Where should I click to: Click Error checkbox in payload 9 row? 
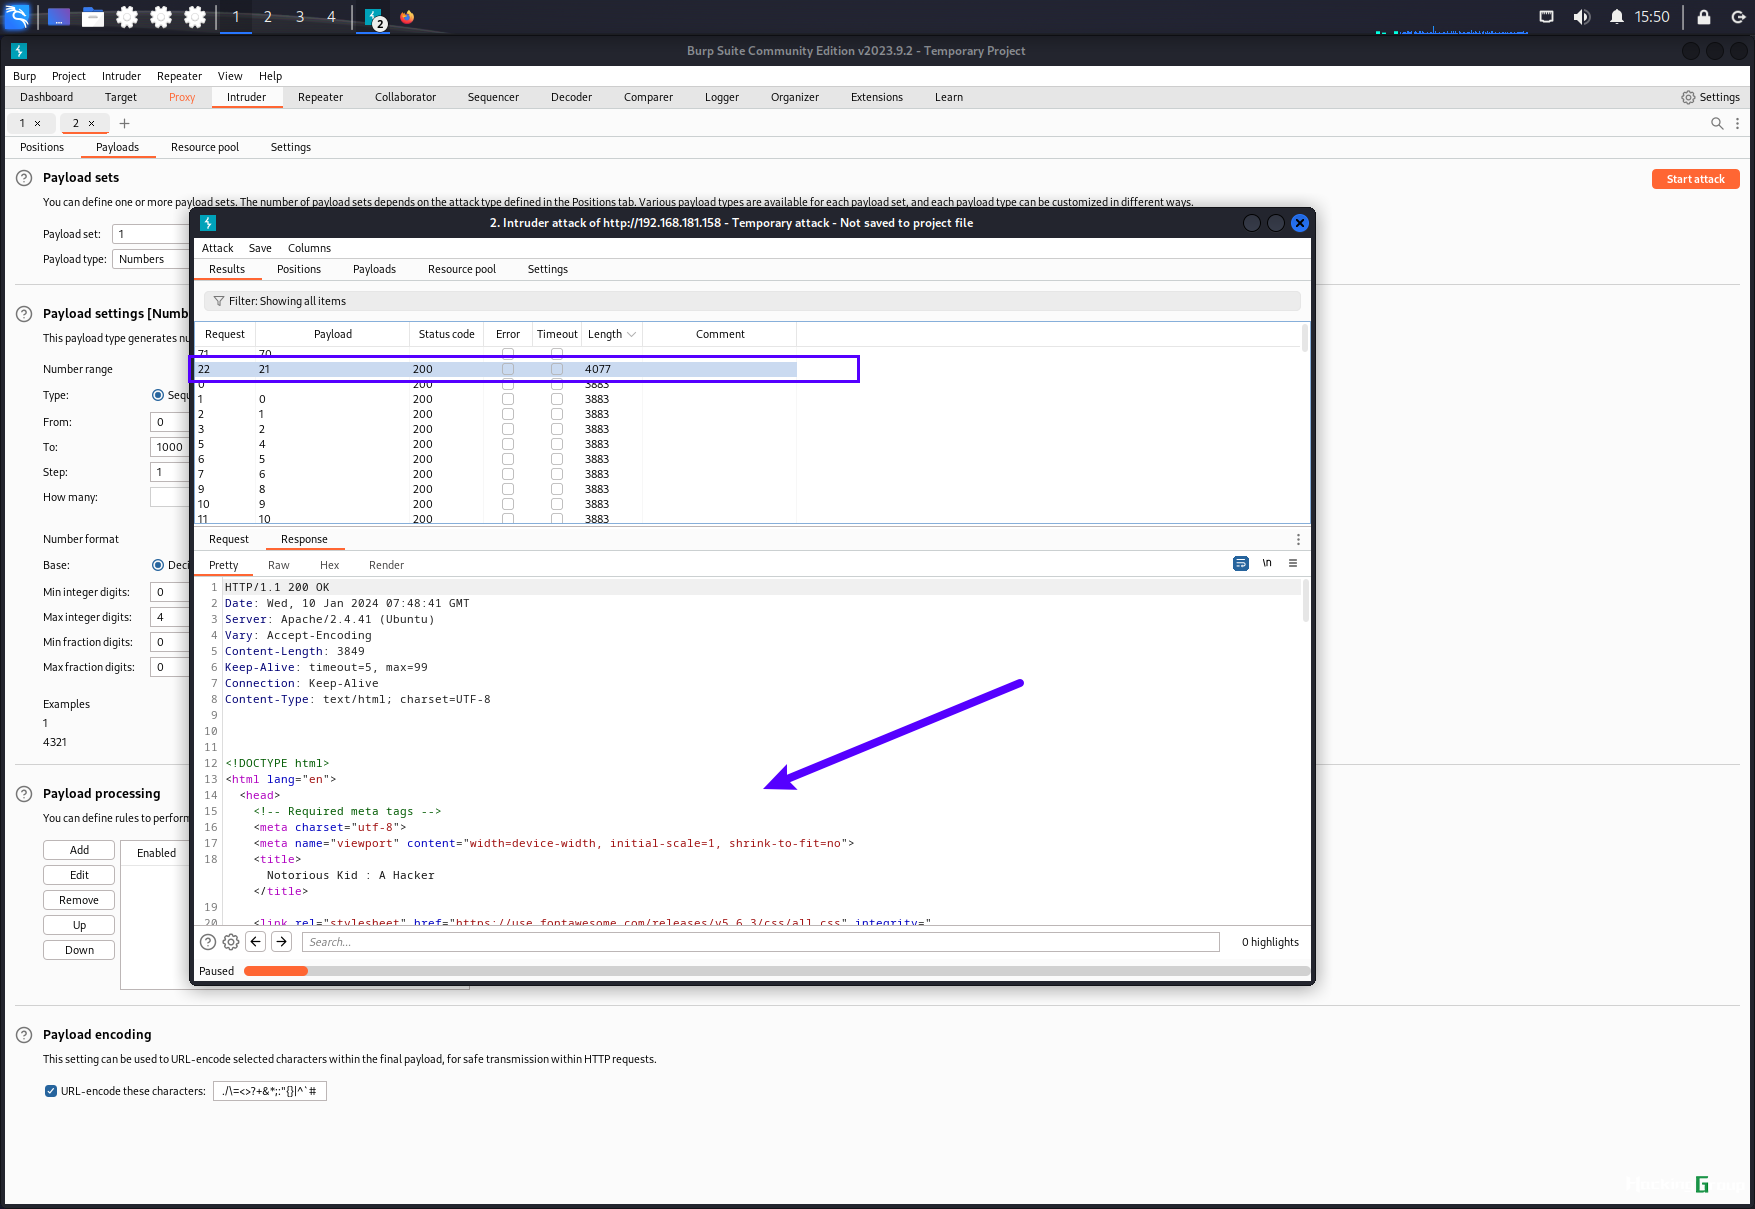508,504
